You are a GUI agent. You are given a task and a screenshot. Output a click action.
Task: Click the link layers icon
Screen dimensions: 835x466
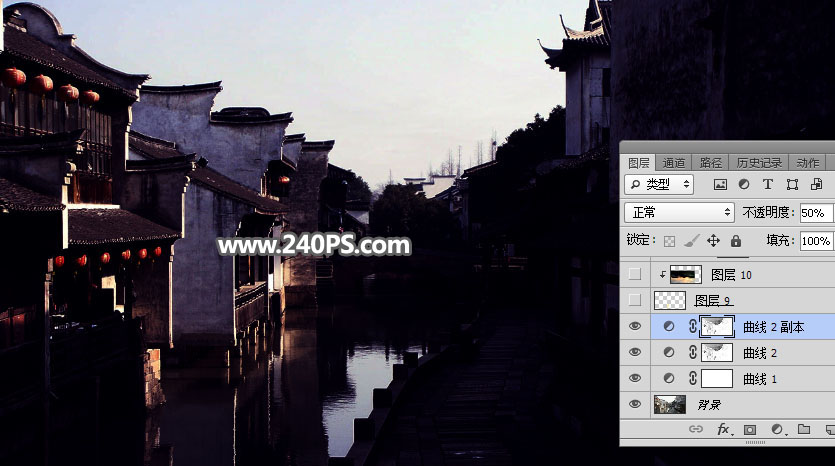coord(696,429)
